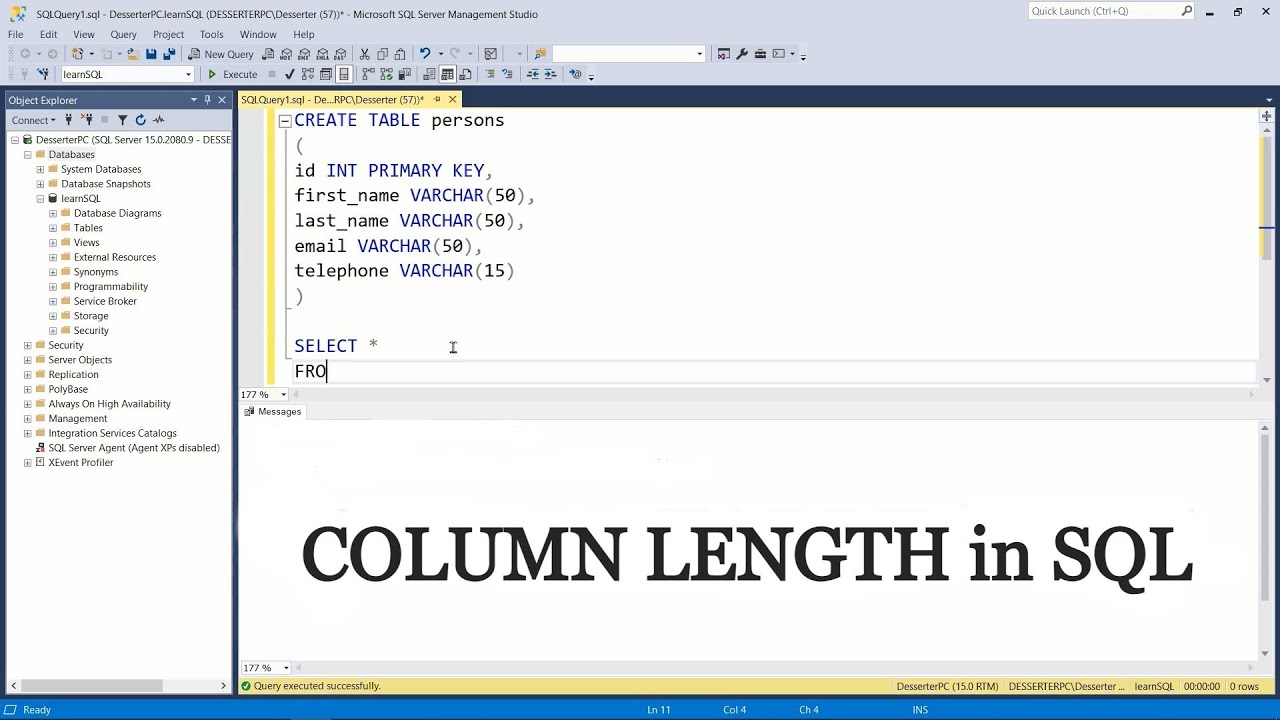Click the Open File folder icon
Image resolution: width=1280 pixels, height=720 pixels.
pyautogui.click(x=131, y=54)
